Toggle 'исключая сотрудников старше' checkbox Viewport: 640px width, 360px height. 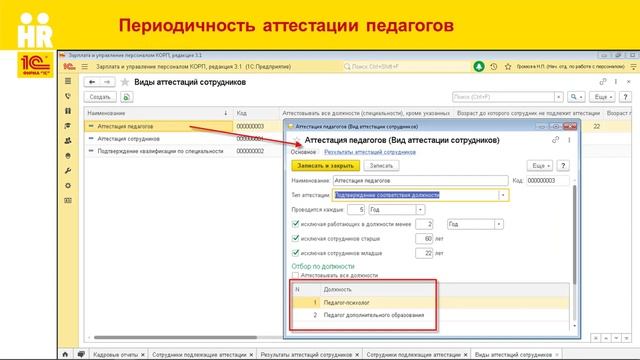(x=296, y=238)
